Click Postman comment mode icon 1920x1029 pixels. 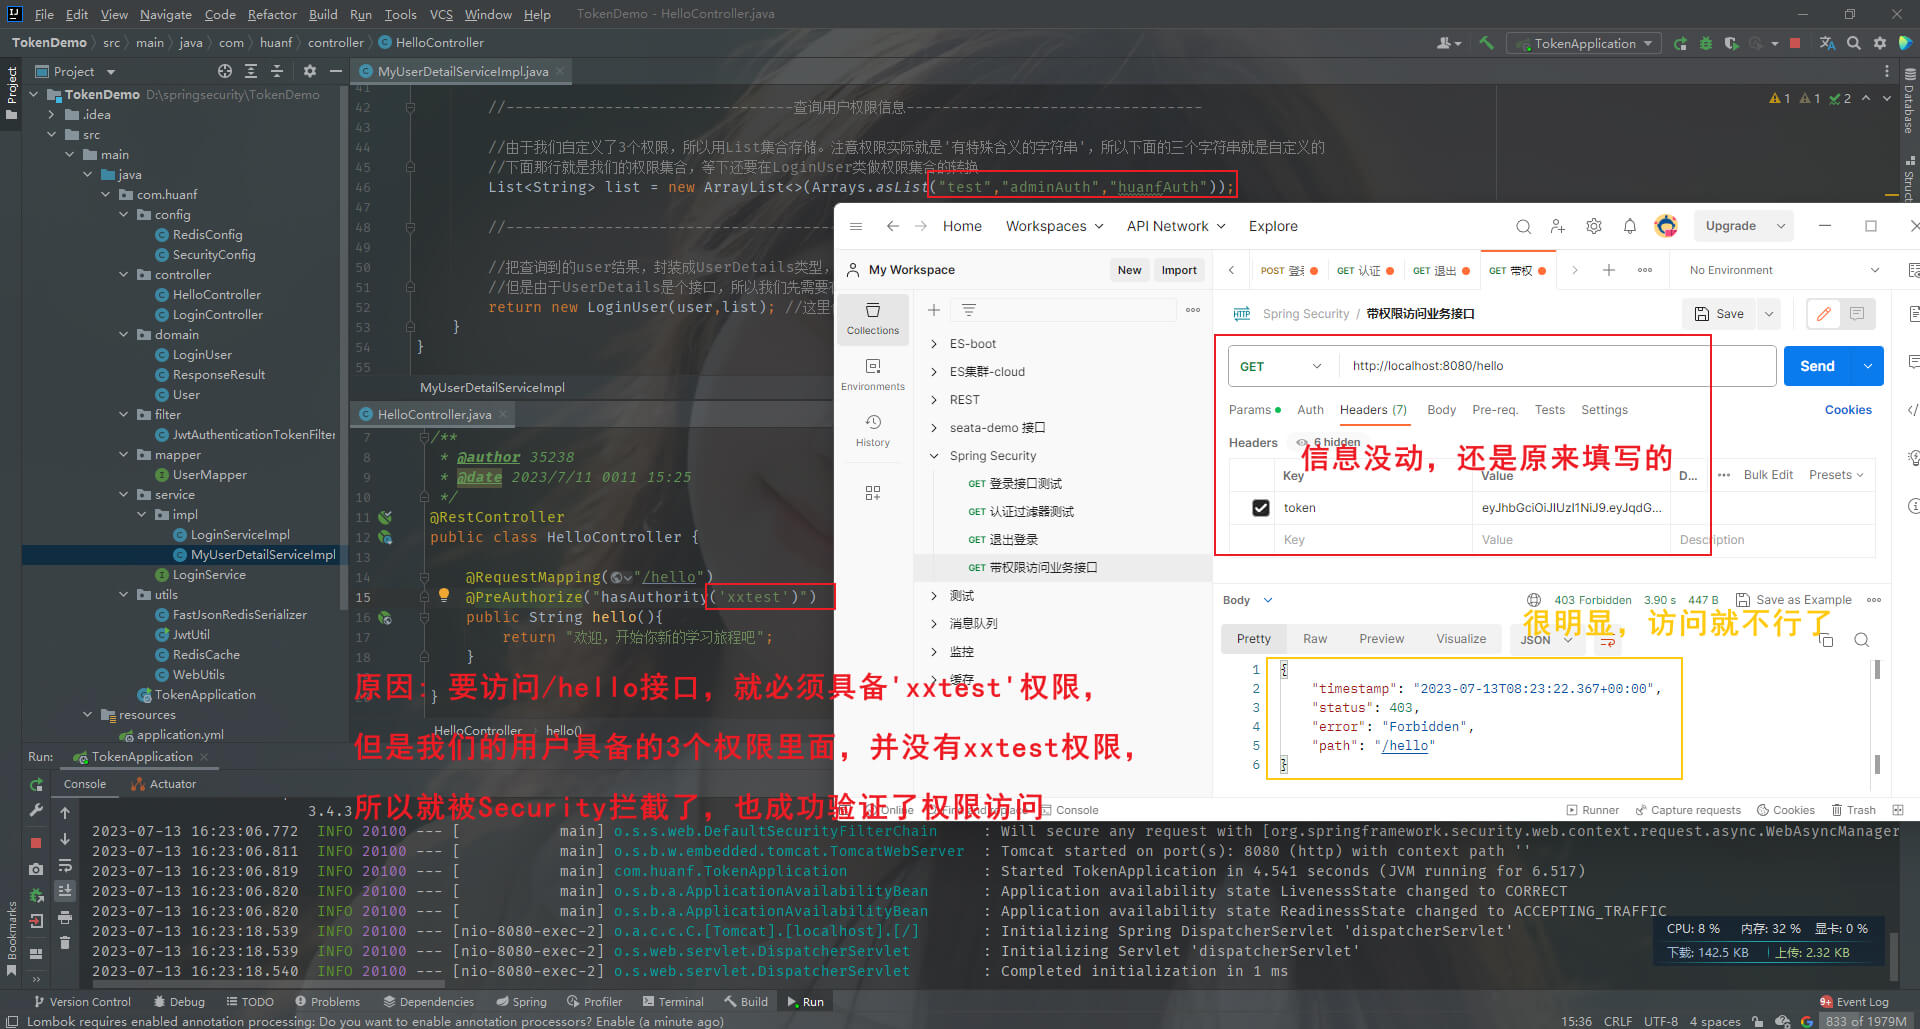click(x=1857, y=314)
